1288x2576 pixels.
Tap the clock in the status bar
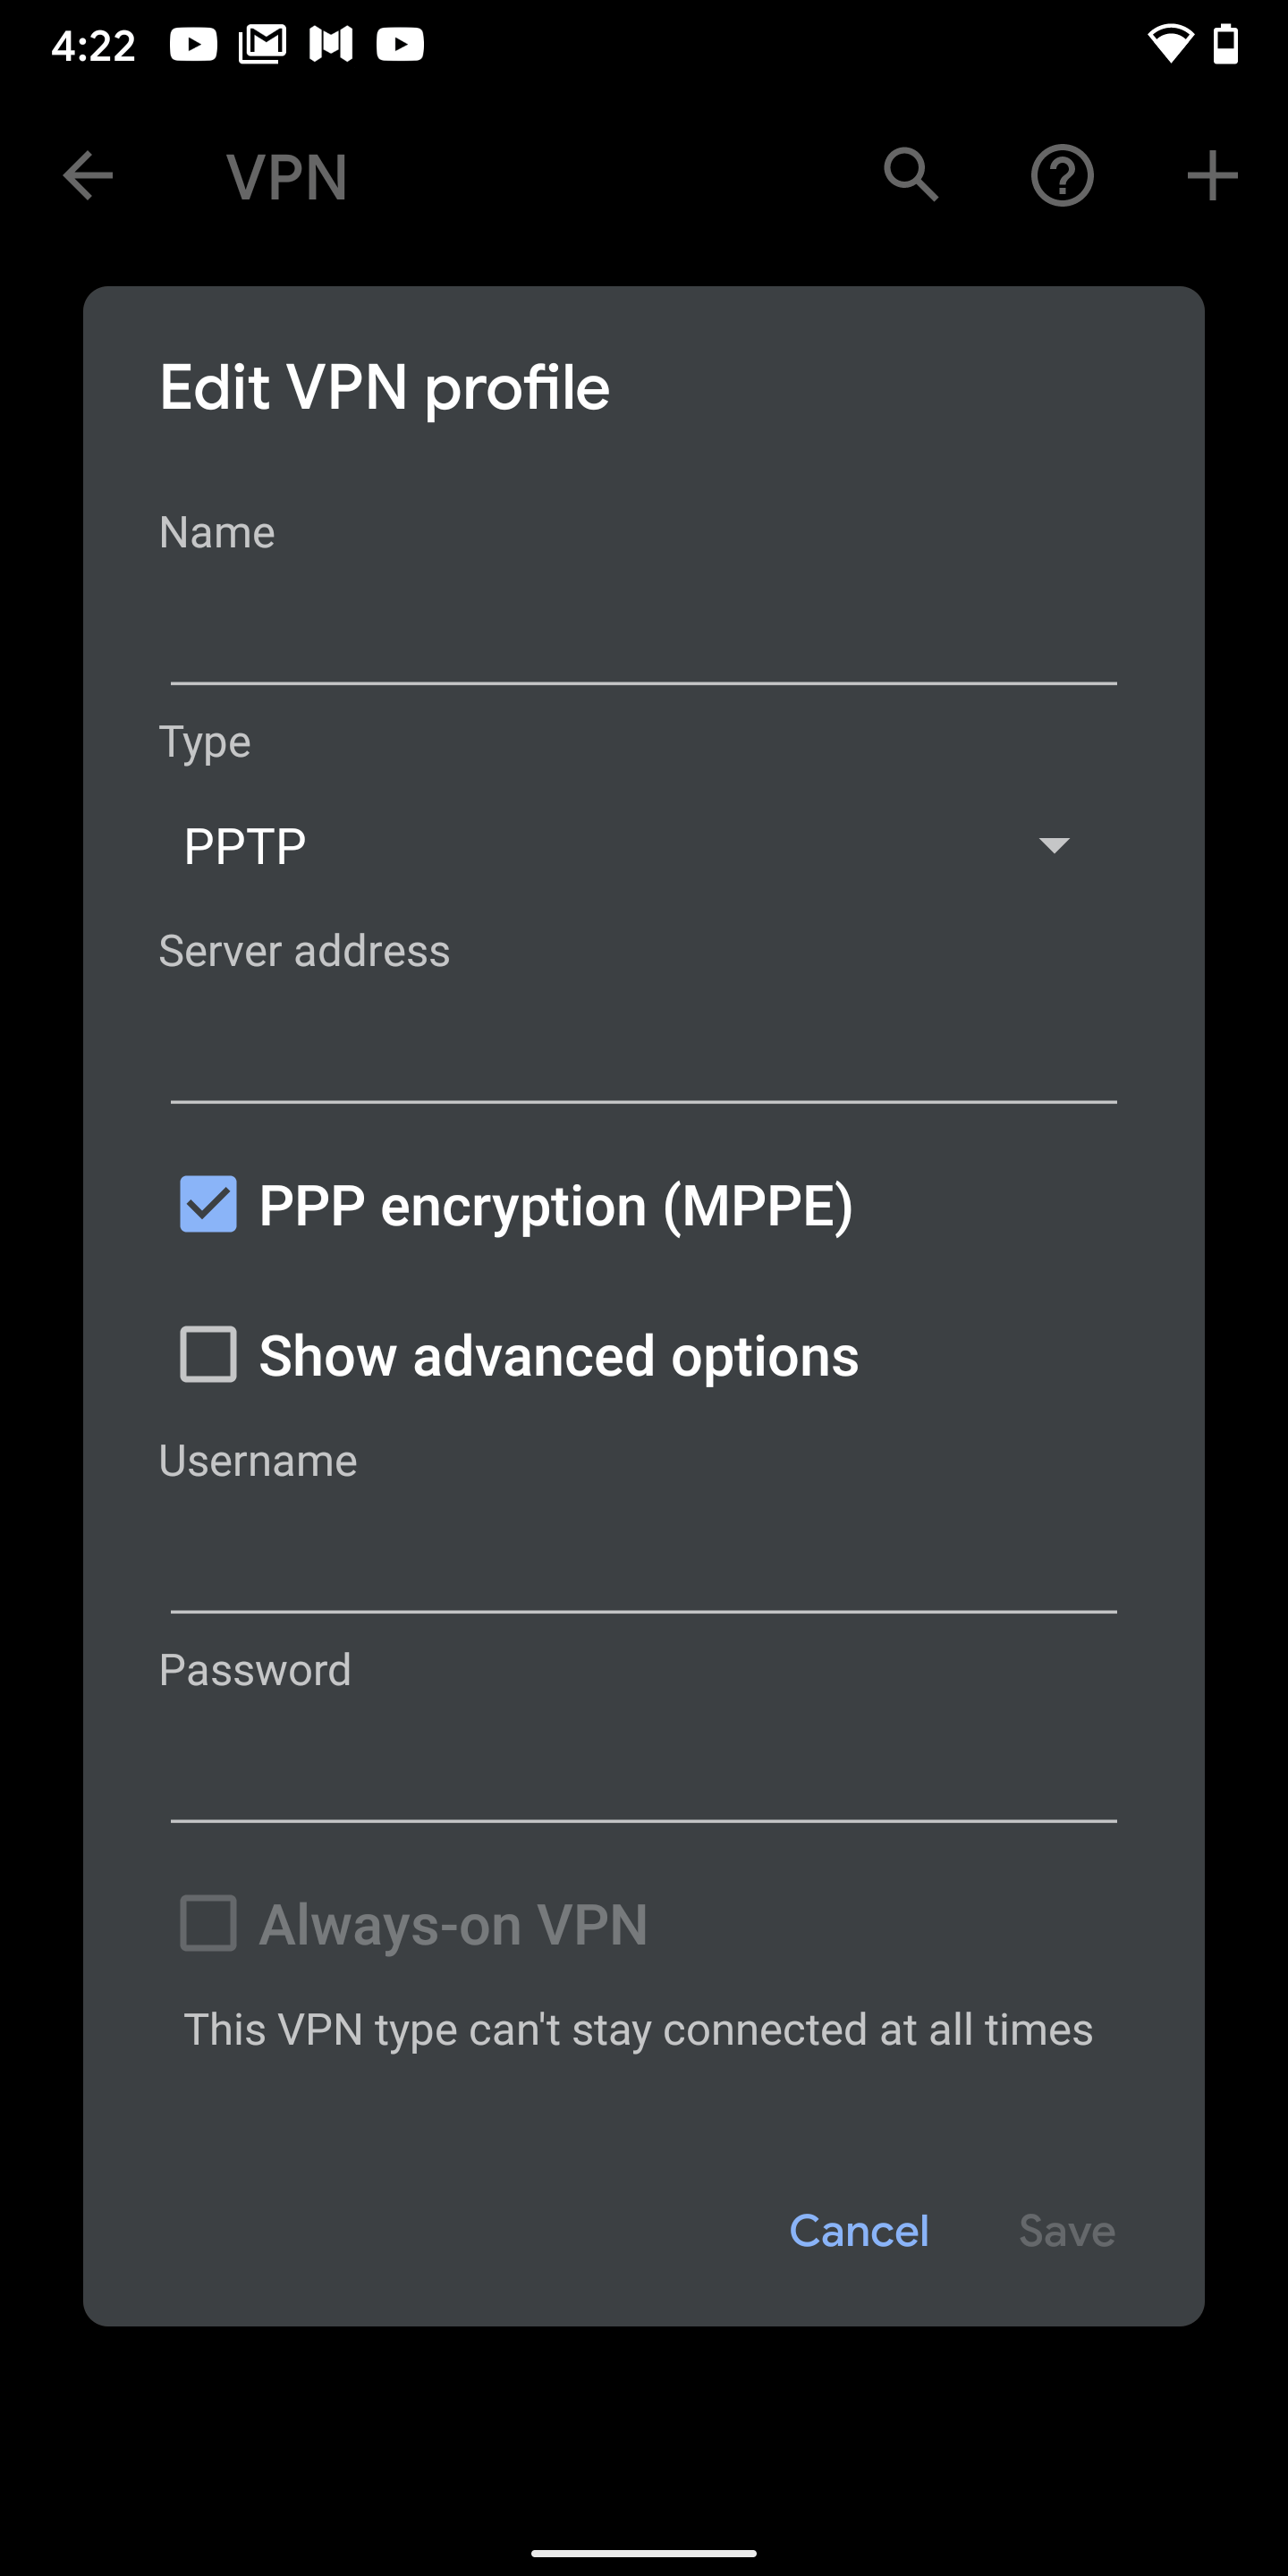coord(95,42)
